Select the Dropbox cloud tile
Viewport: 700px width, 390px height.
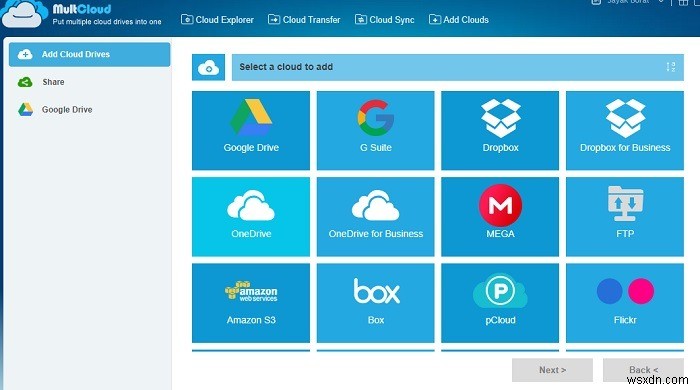click(500, 130)
